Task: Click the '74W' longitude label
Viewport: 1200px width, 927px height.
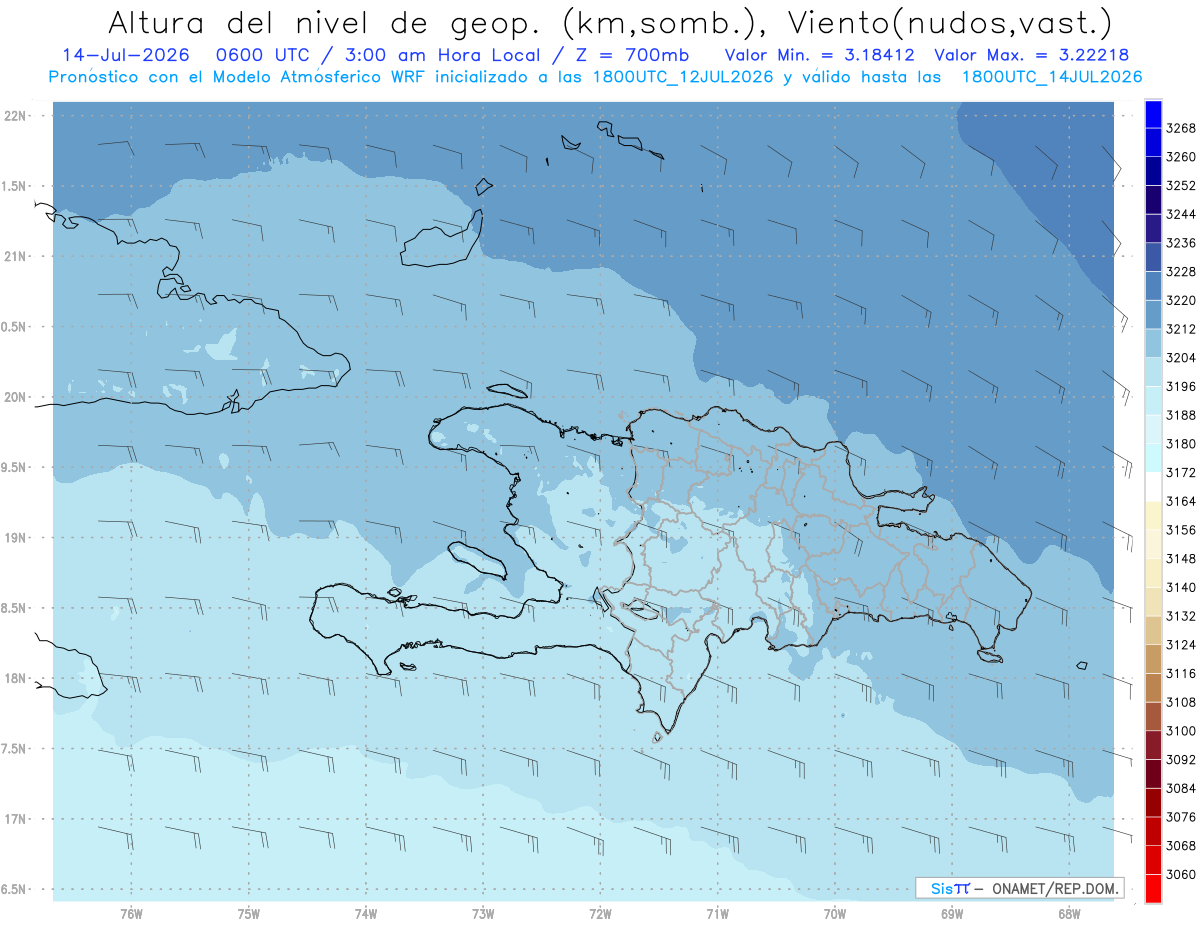Action: pyautogui.click(x=366, y=912)
